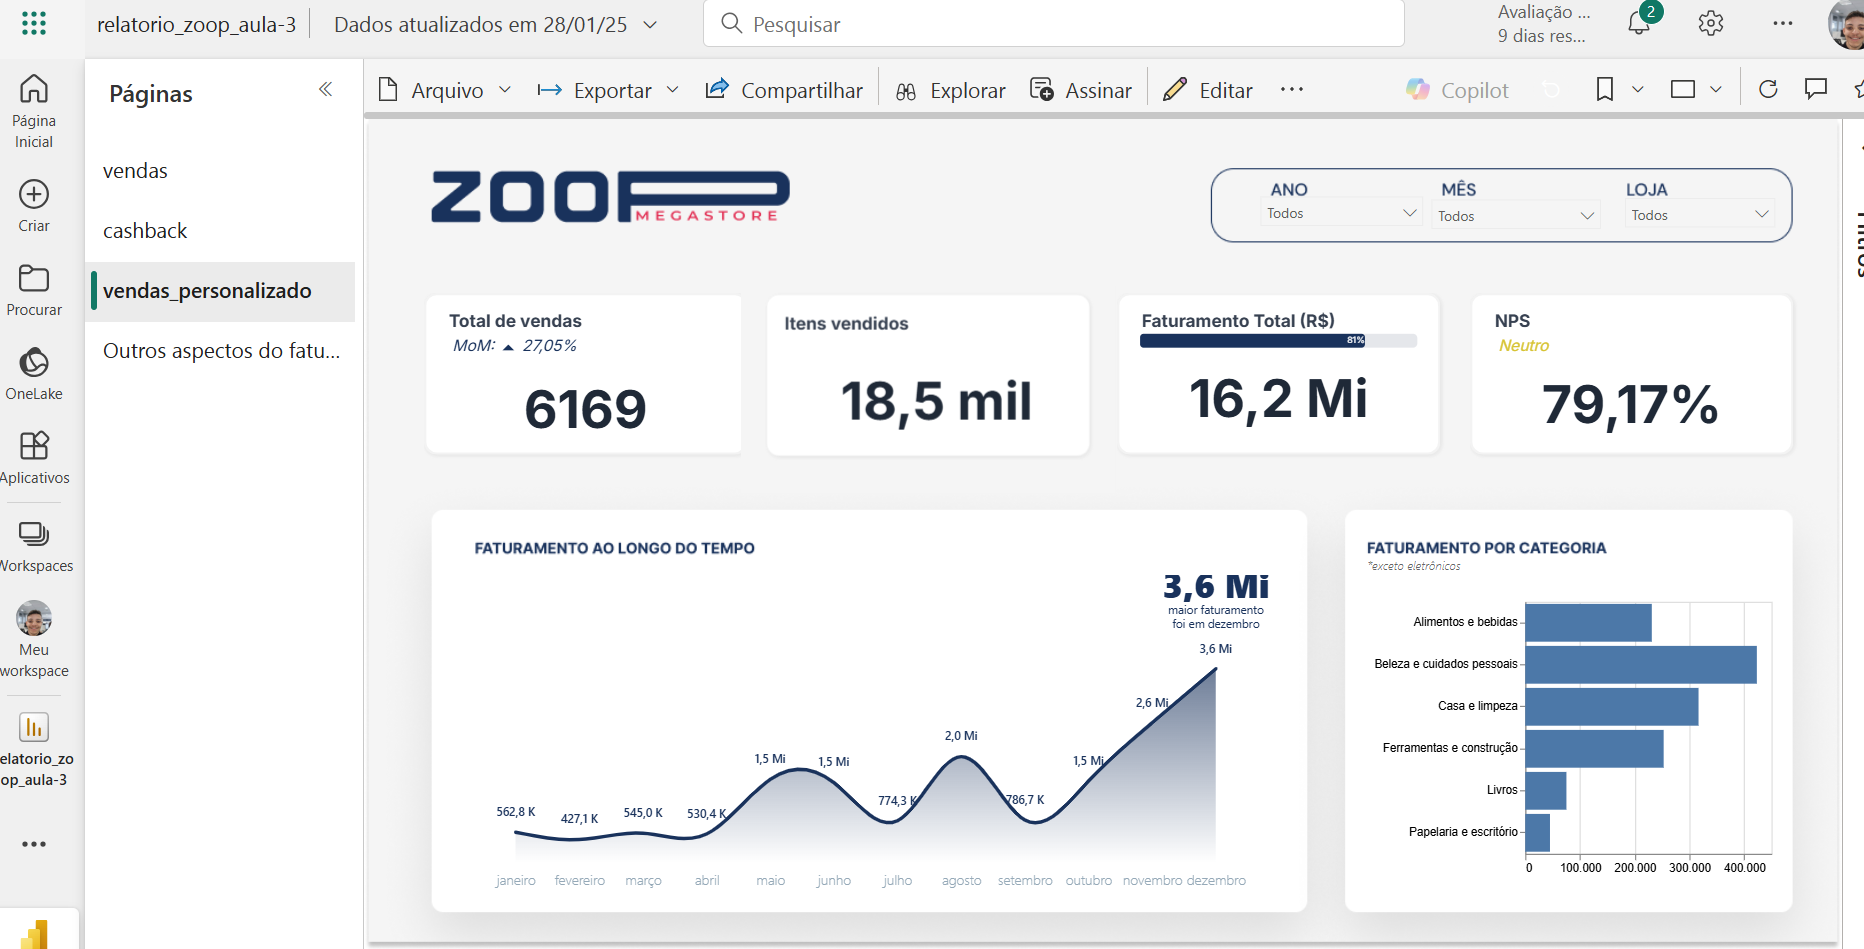Click the janeiro axis label
This screenshot has height=949, width=1864.
pyautogui.click(x=516, y=881)
